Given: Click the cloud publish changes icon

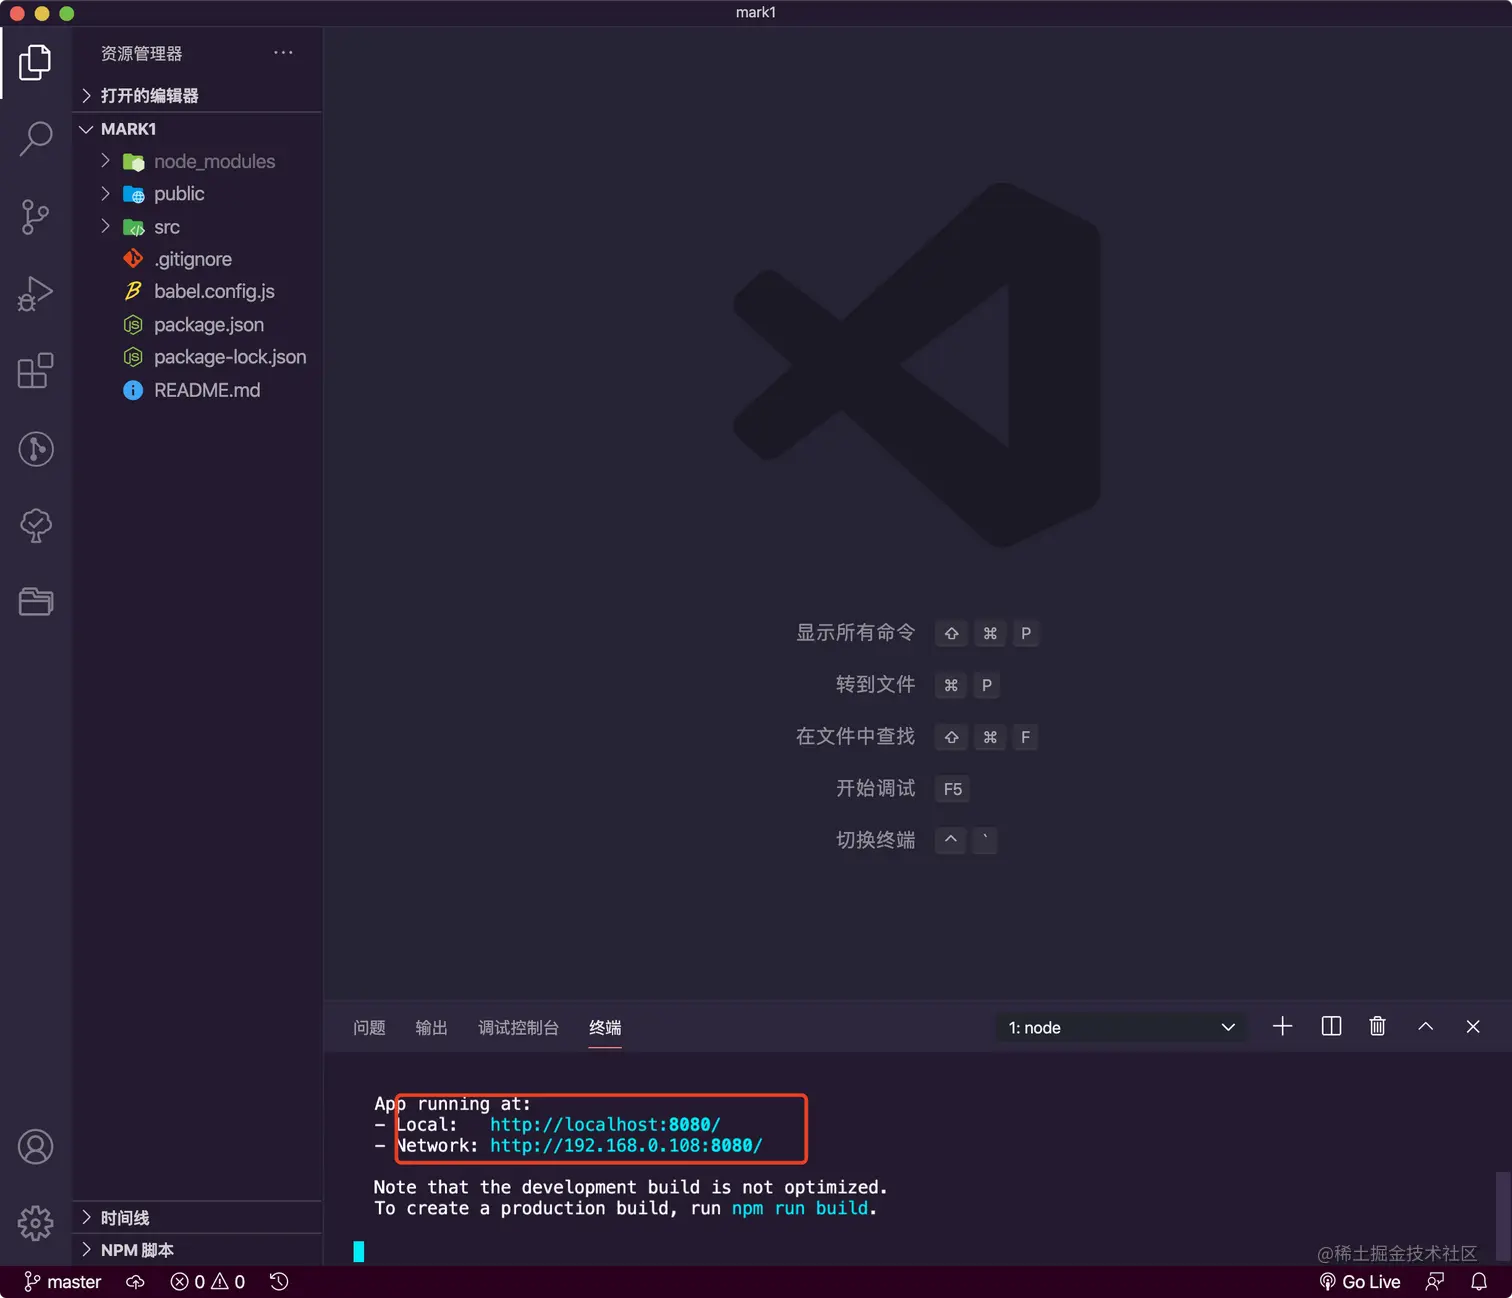Looking at the screenshot, I should (x=135, y=1282).
